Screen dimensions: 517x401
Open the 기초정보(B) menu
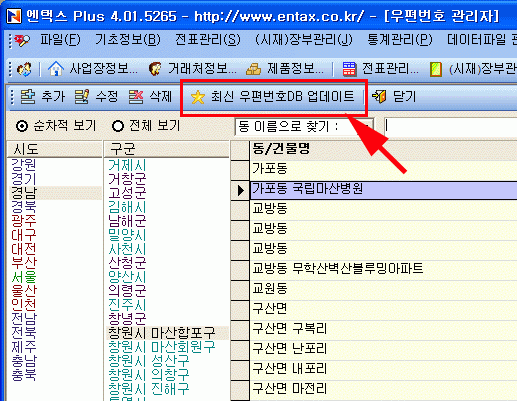(x=128, y=40)
